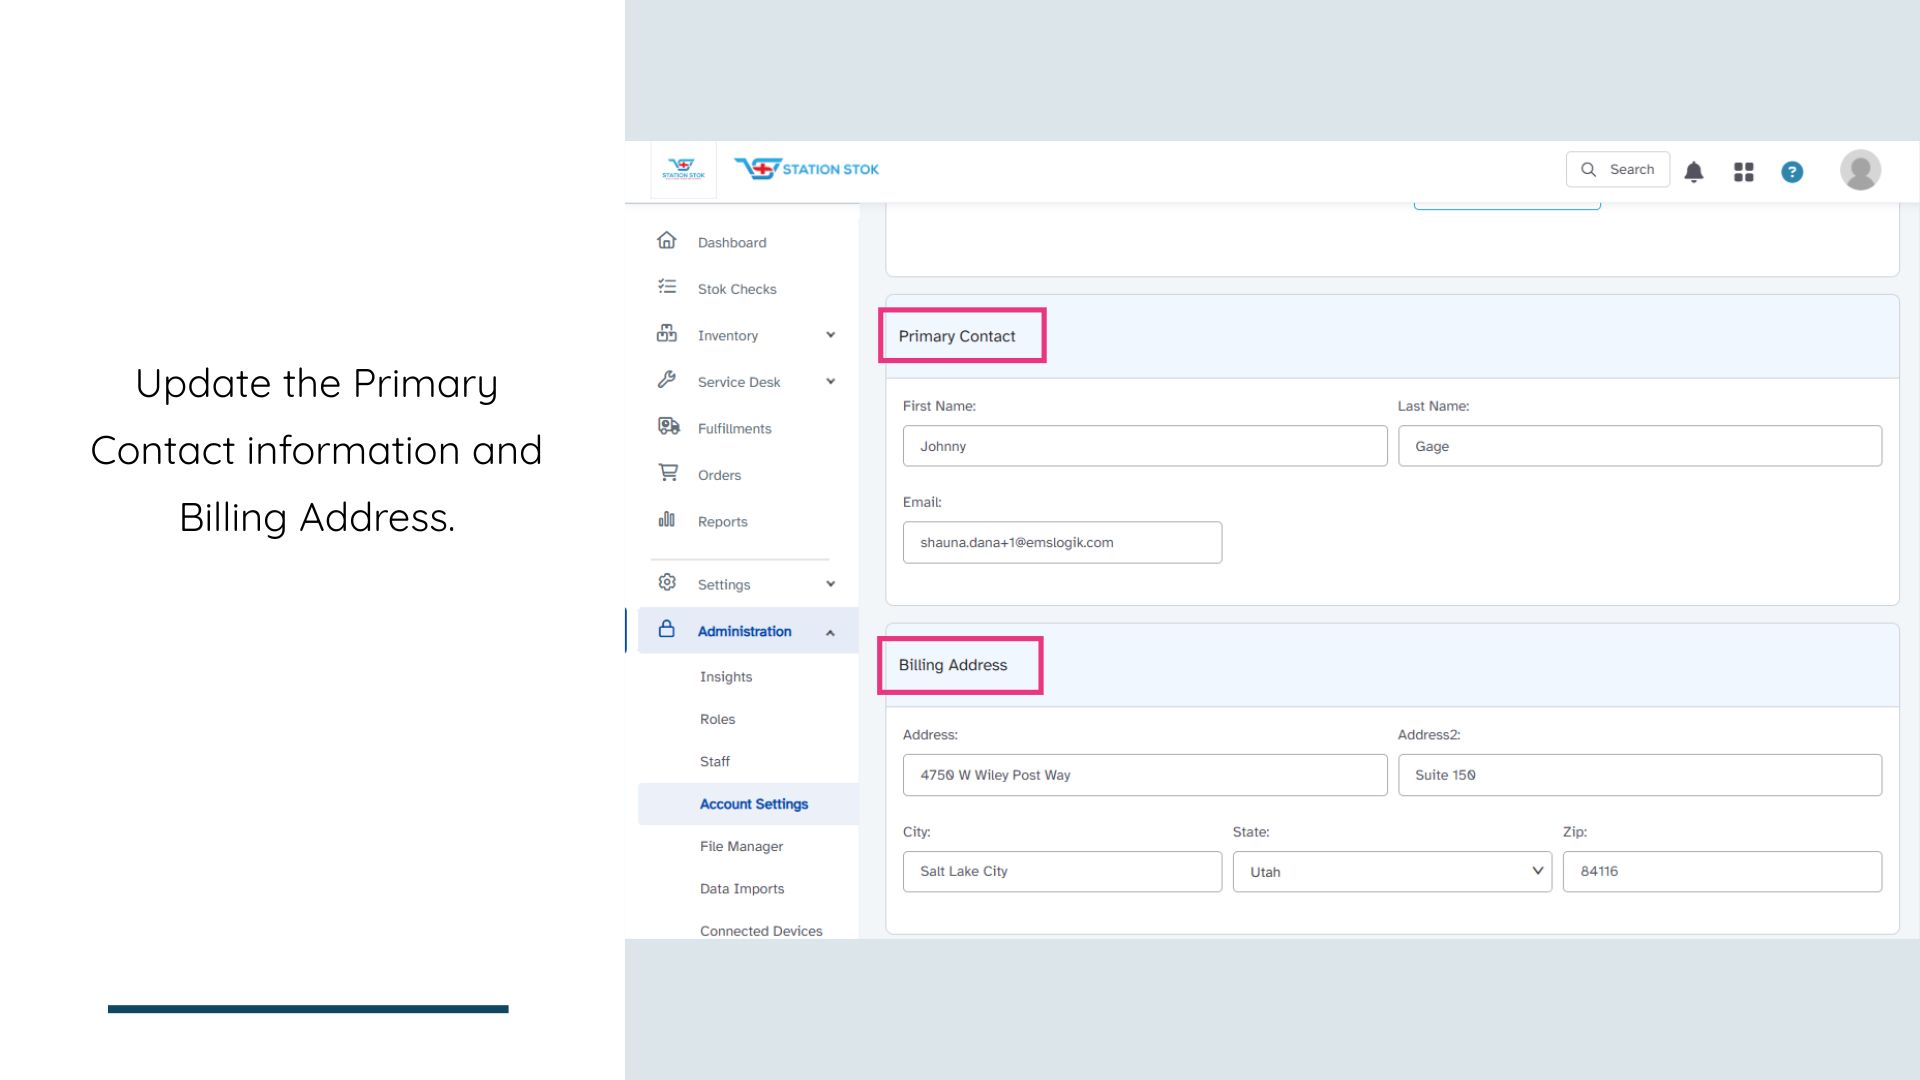
Task: Click the Stok Checks checklist icon
Action: pyautogui.click(x=667, y=287)
